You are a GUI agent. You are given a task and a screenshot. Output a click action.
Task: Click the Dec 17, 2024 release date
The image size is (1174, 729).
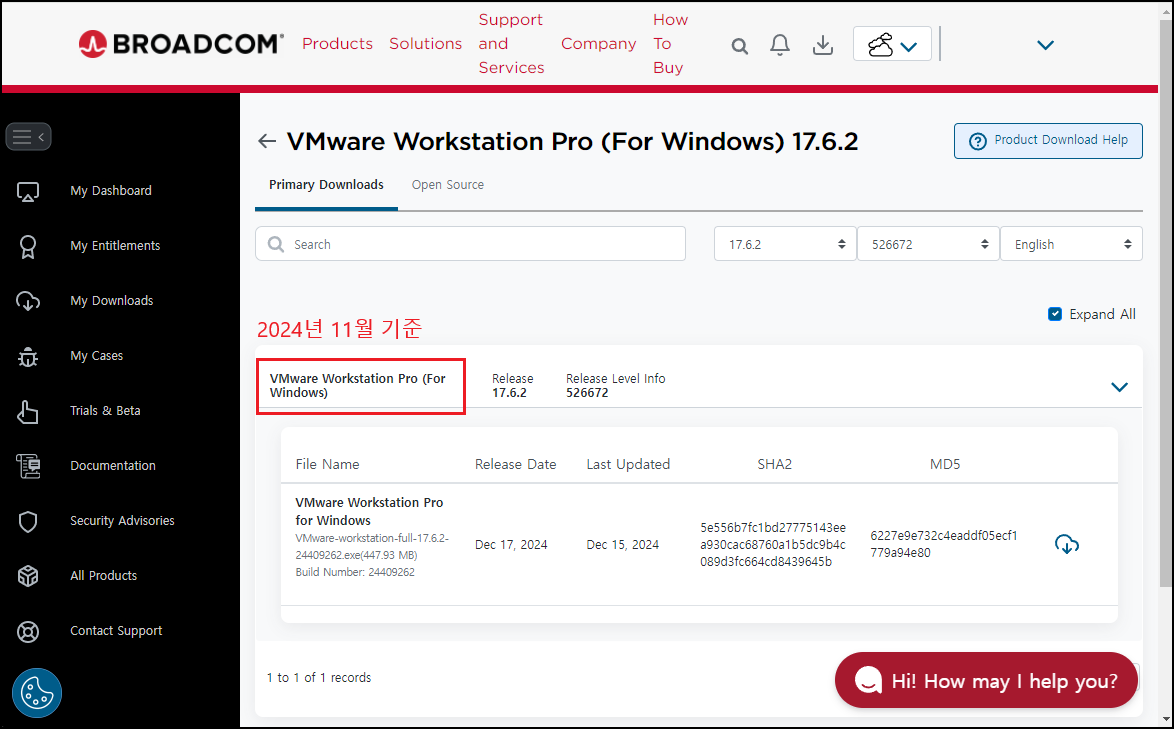511,545
